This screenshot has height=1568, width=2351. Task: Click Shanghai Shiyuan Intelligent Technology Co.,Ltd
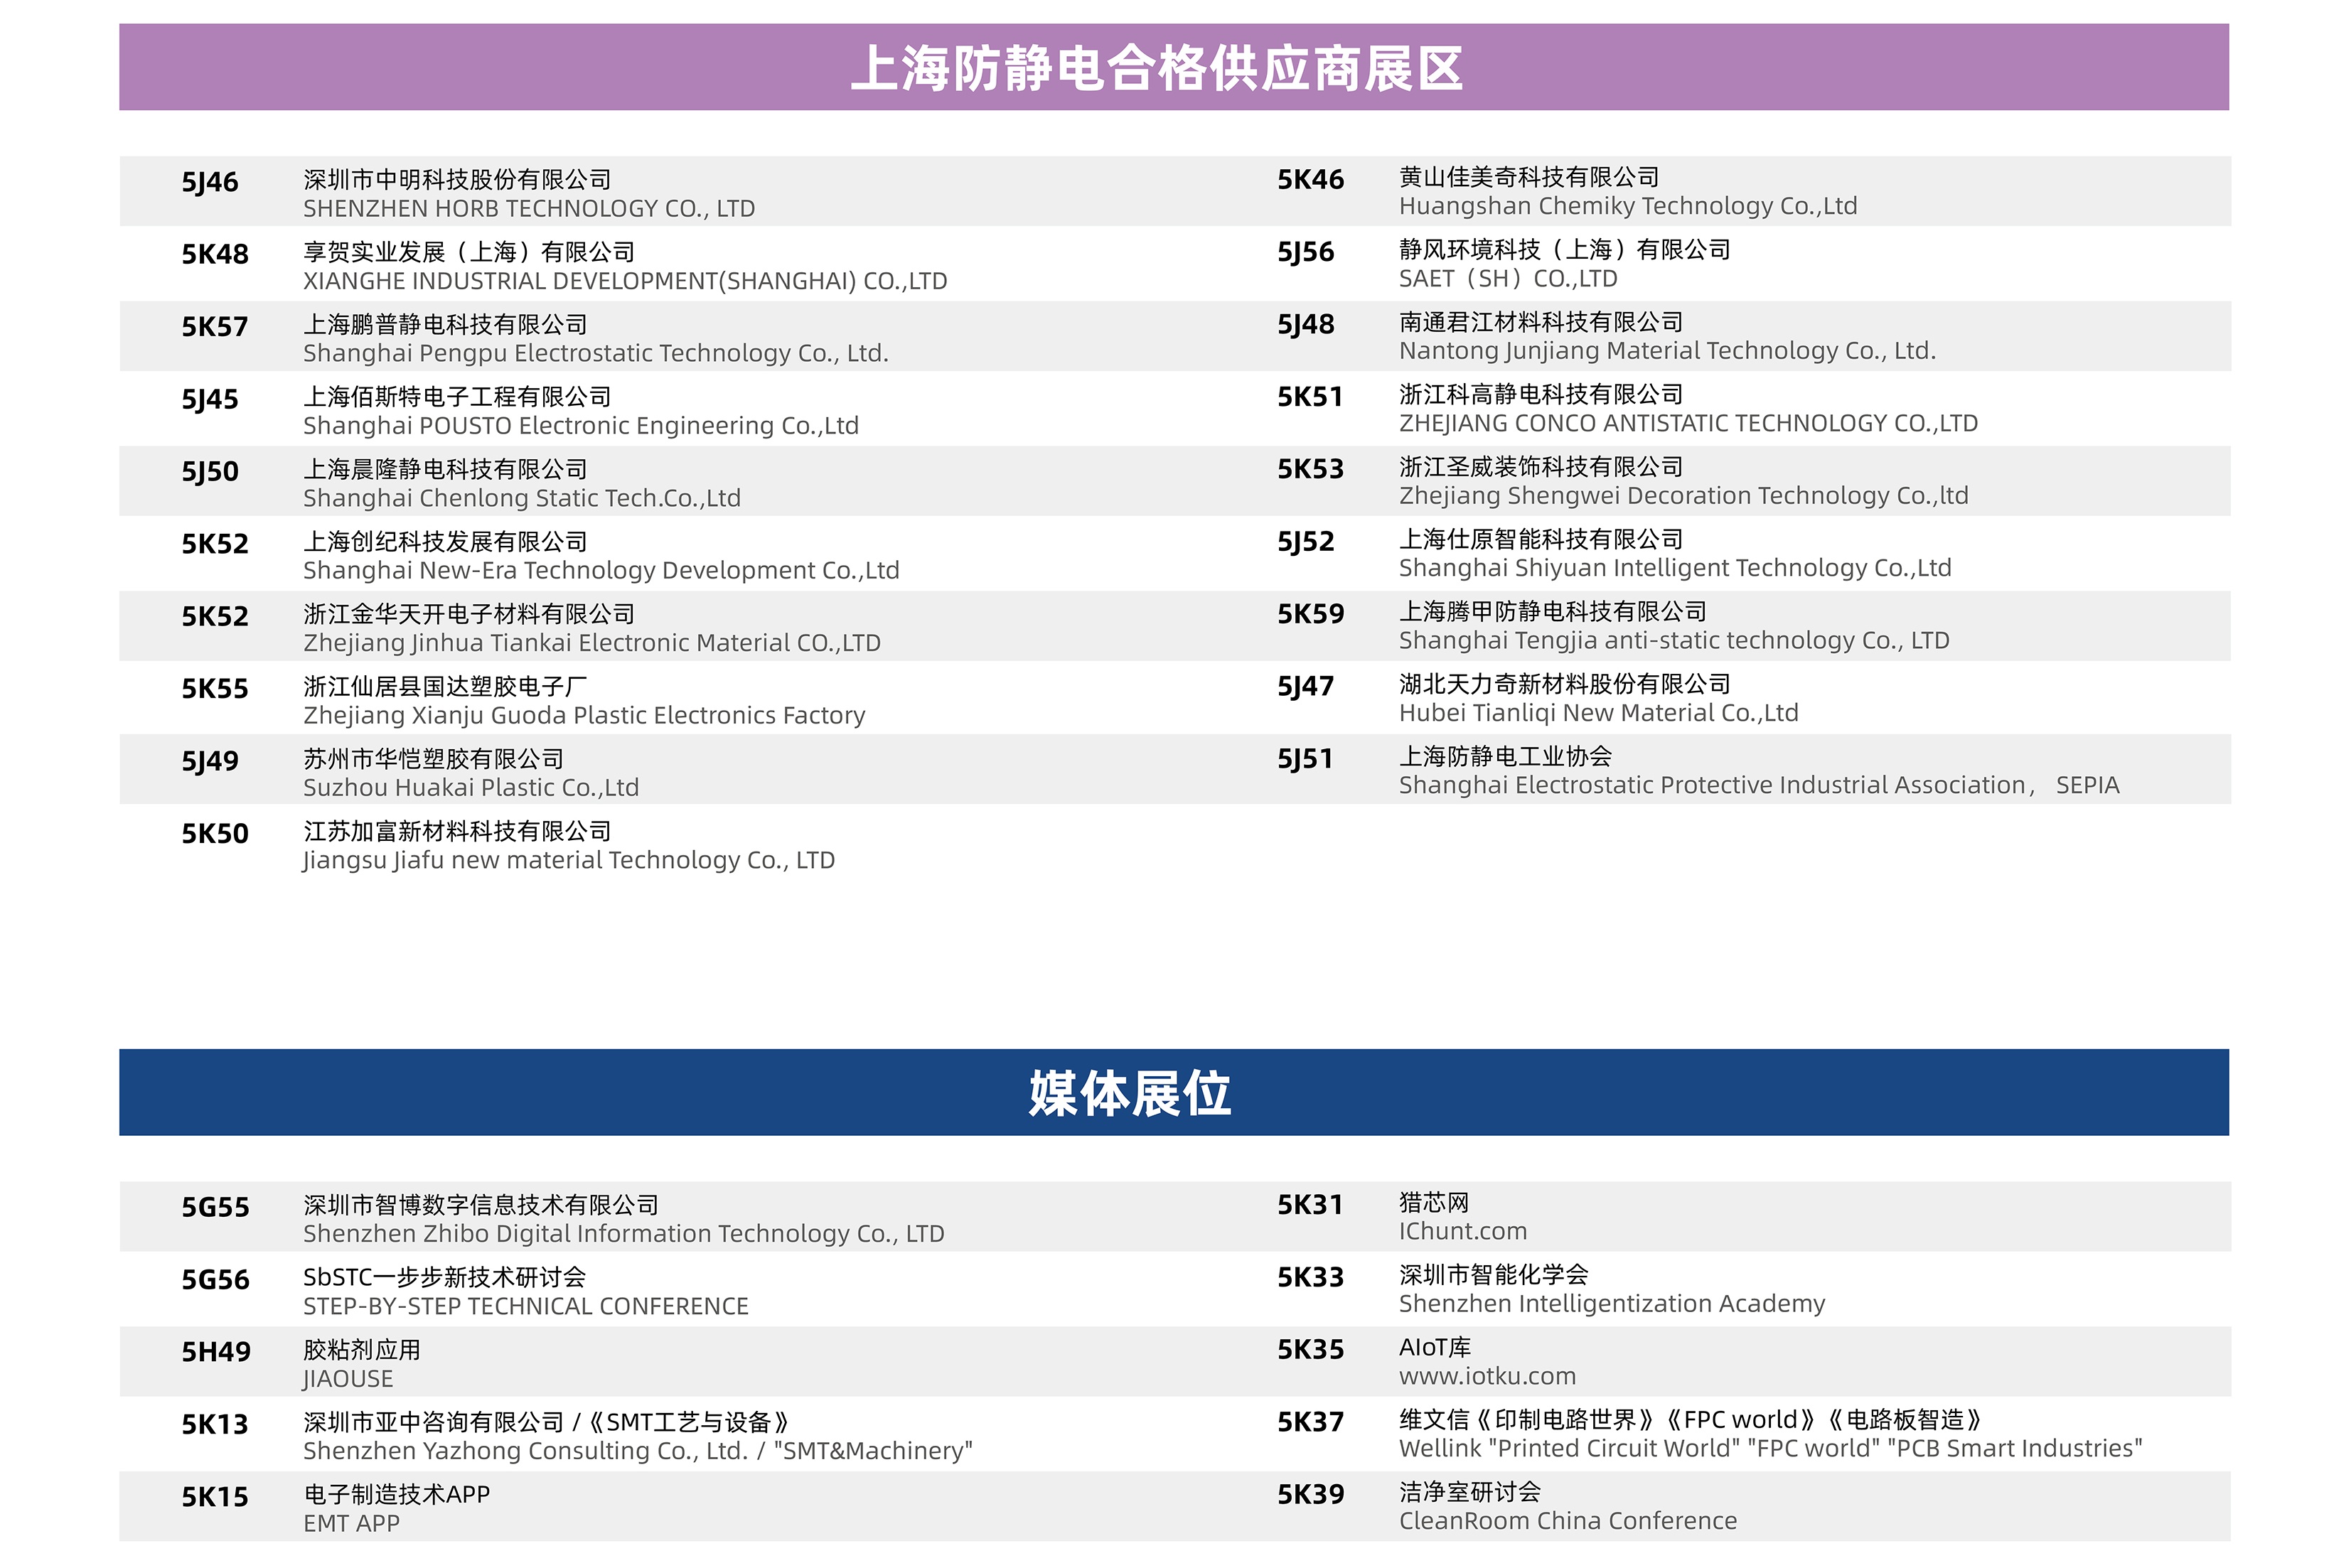[x=1676, y=568]
